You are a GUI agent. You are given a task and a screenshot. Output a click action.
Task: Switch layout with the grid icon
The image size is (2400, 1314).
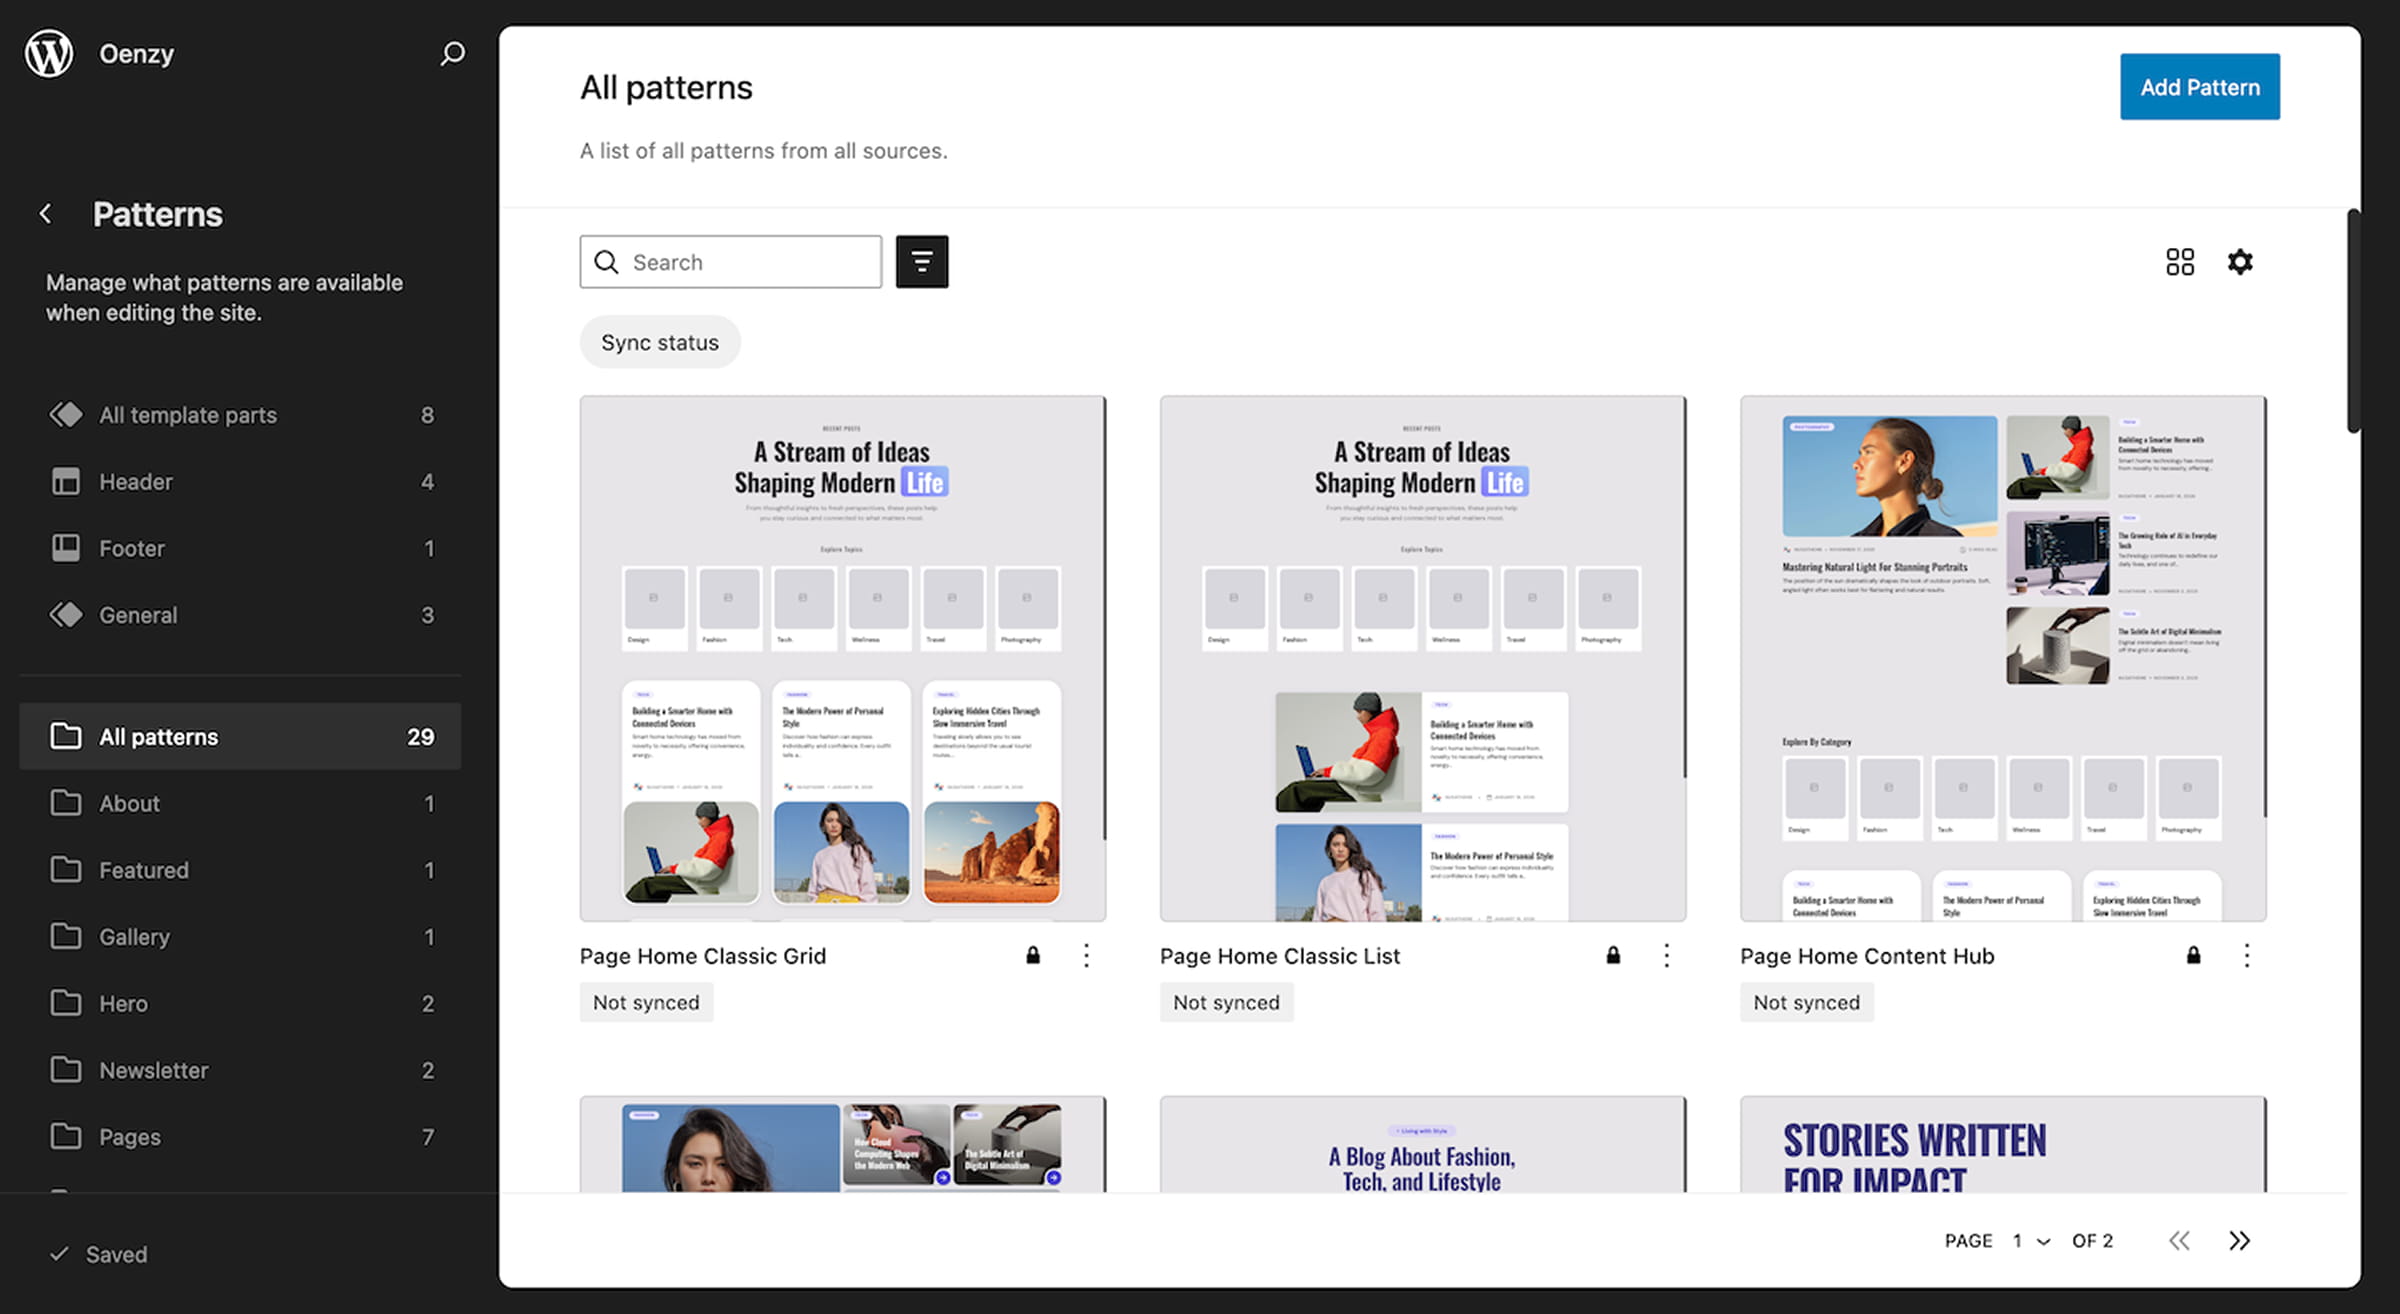2180,262
